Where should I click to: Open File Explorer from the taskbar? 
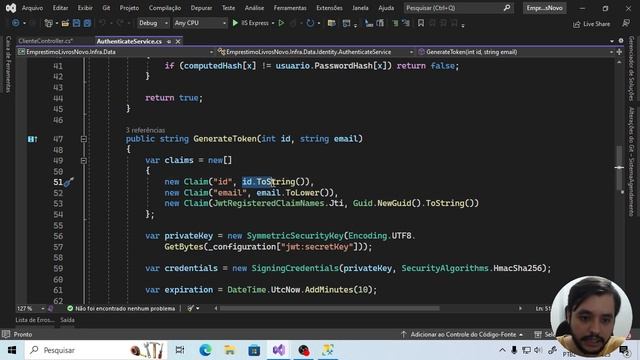[230, 350]
